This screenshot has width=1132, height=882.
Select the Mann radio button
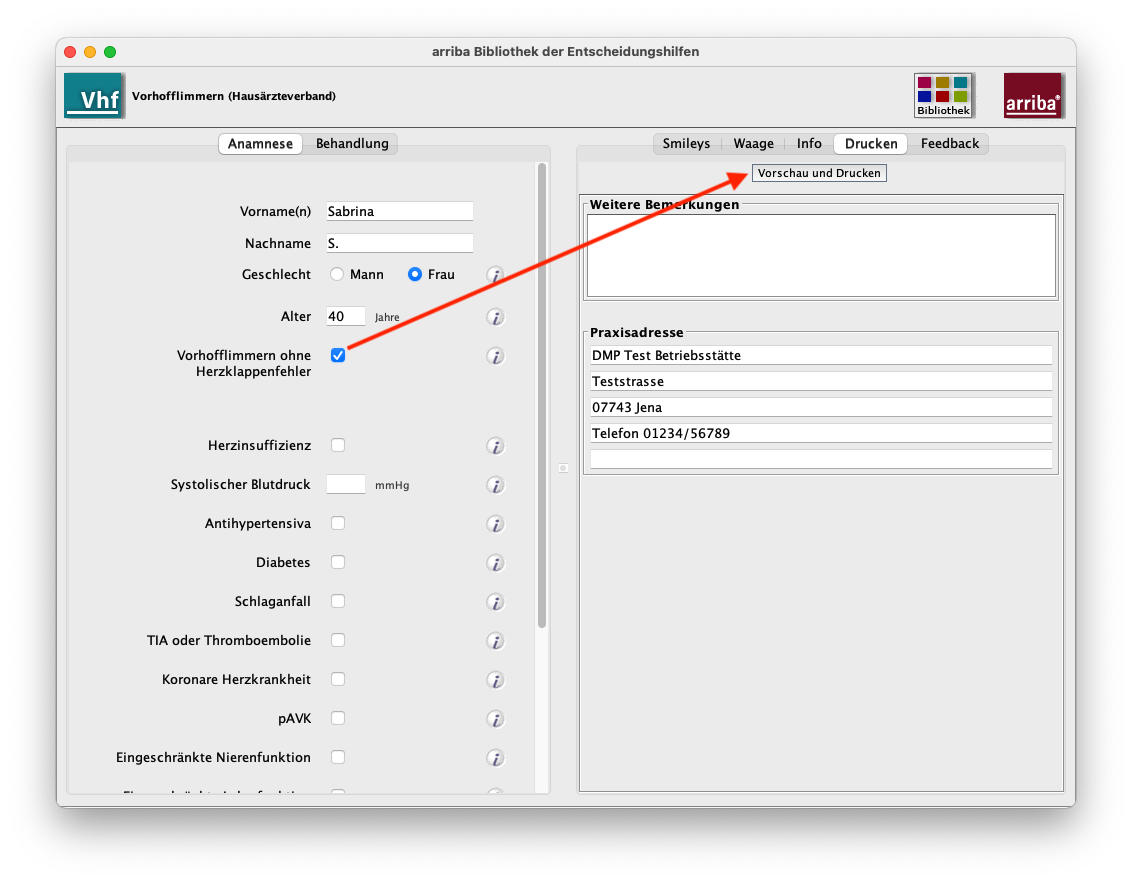point(337,274)
